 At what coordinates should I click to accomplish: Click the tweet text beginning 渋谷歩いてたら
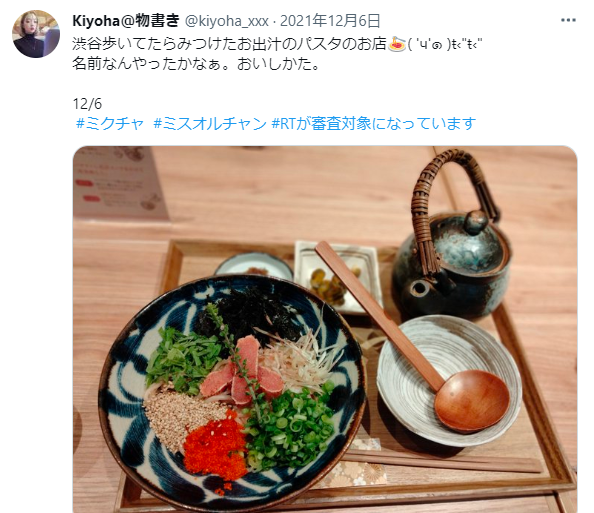coord(277,44)
